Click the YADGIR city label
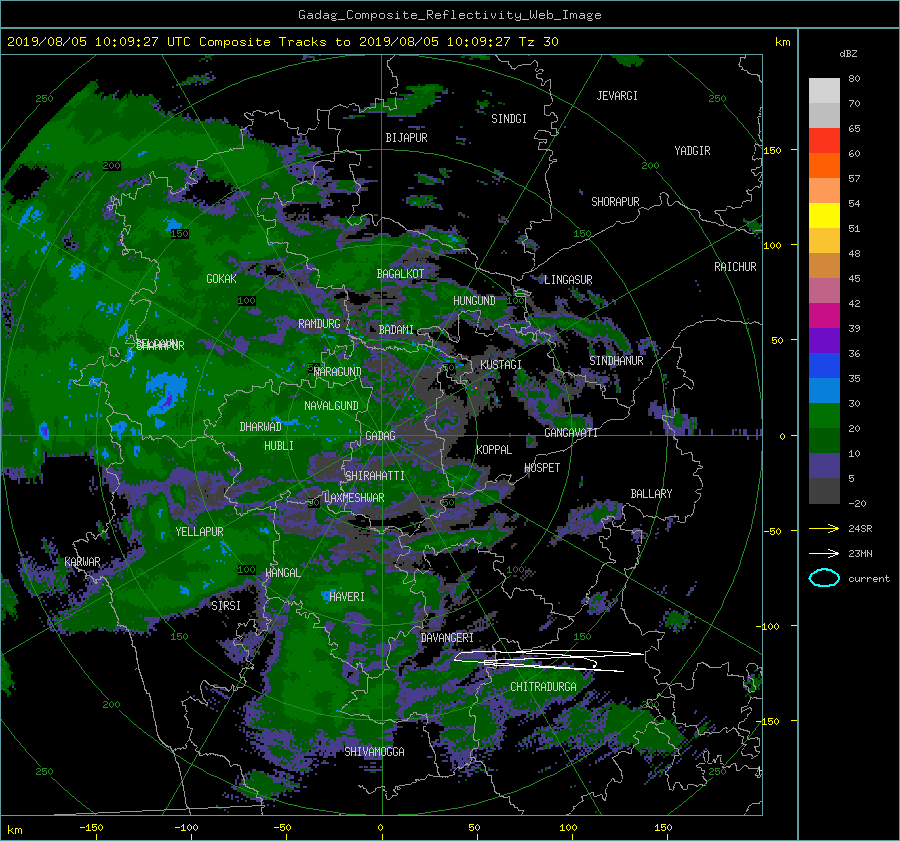Viewport: 900px width, 841px height. point(692,151)
